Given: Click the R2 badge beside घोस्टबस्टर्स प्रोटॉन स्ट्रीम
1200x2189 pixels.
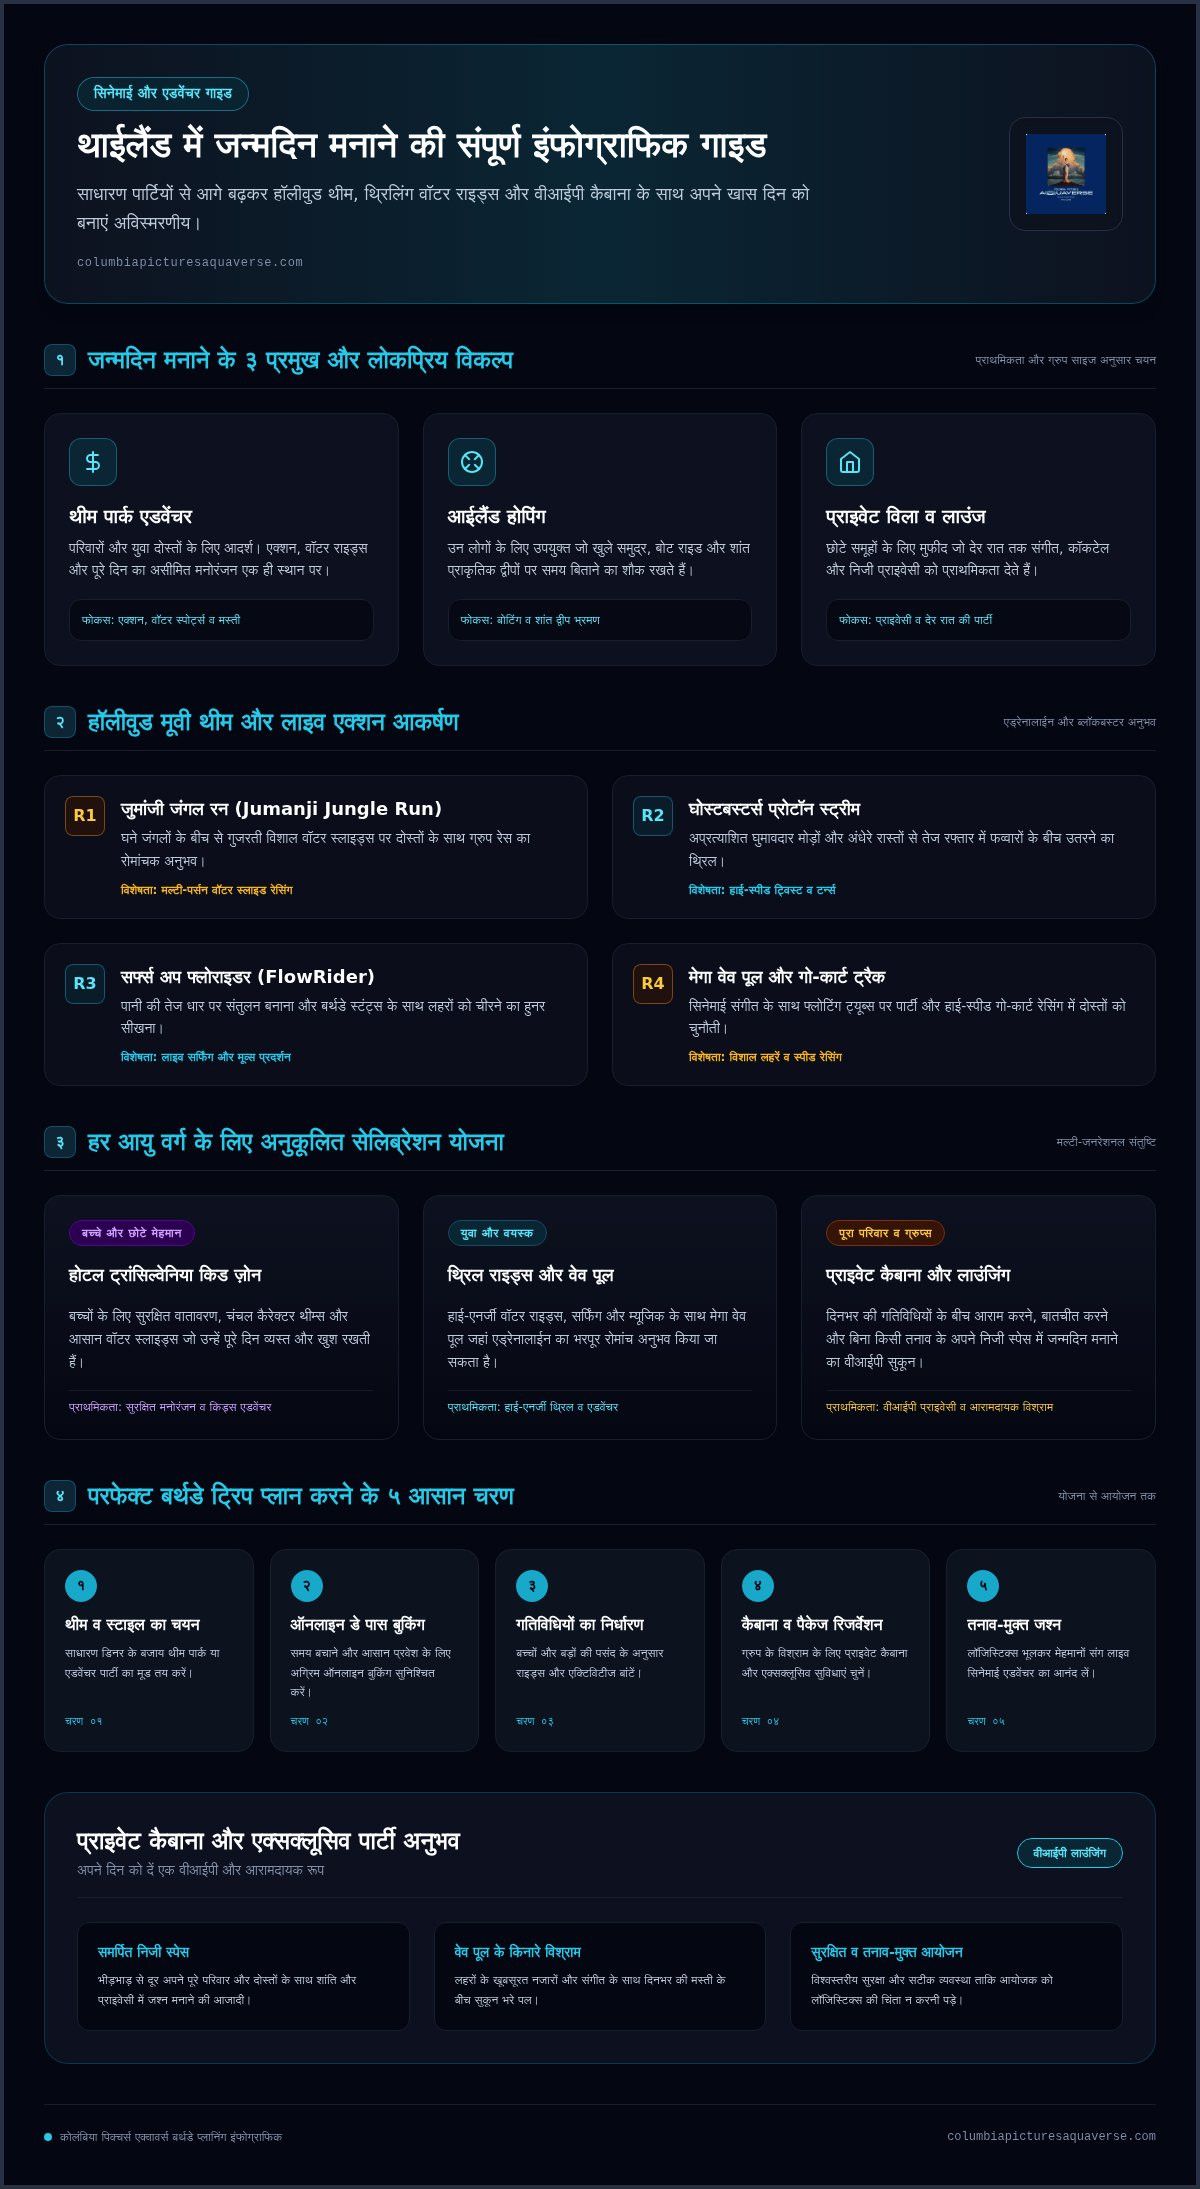Looking at the screenshot, I should pos(653,815).
